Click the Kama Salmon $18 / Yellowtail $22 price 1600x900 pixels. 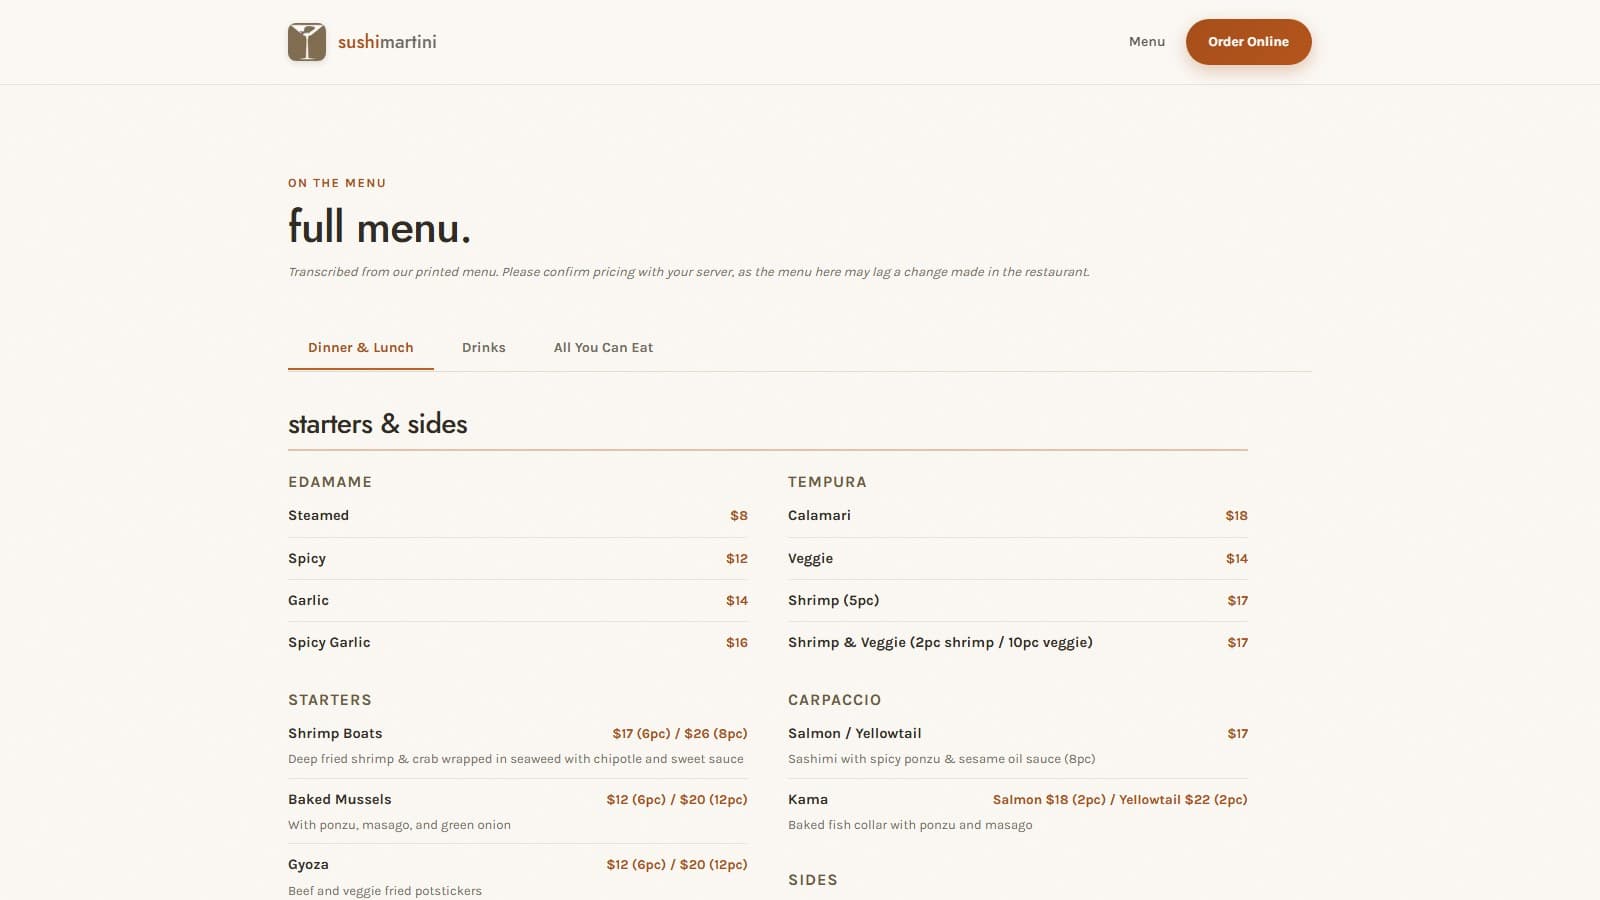(1120, 800)
